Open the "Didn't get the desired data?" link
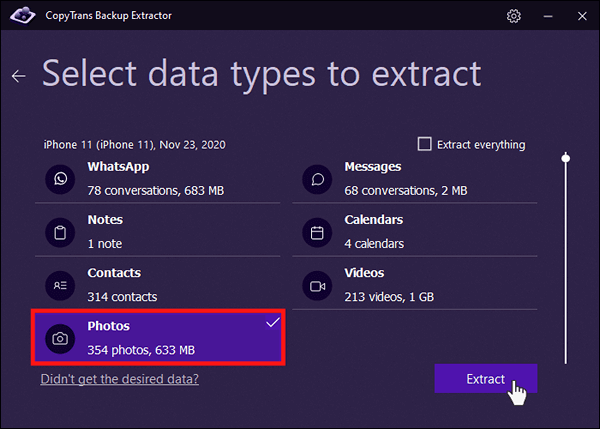Viewport: 600px width, 429px height. pyautogui.click(x=119, y=379)
